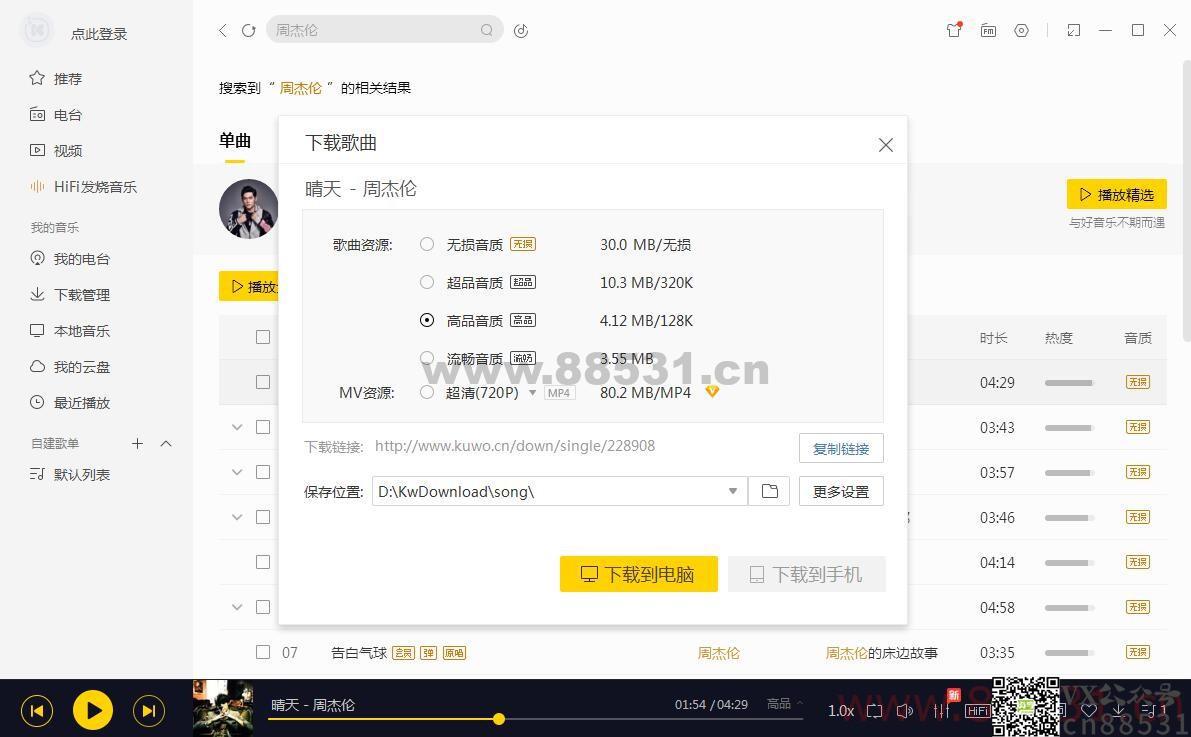Go to 下载管理 in the sidebar
The width and height of the screenshot is (1191, 737).
coord(70,295)
